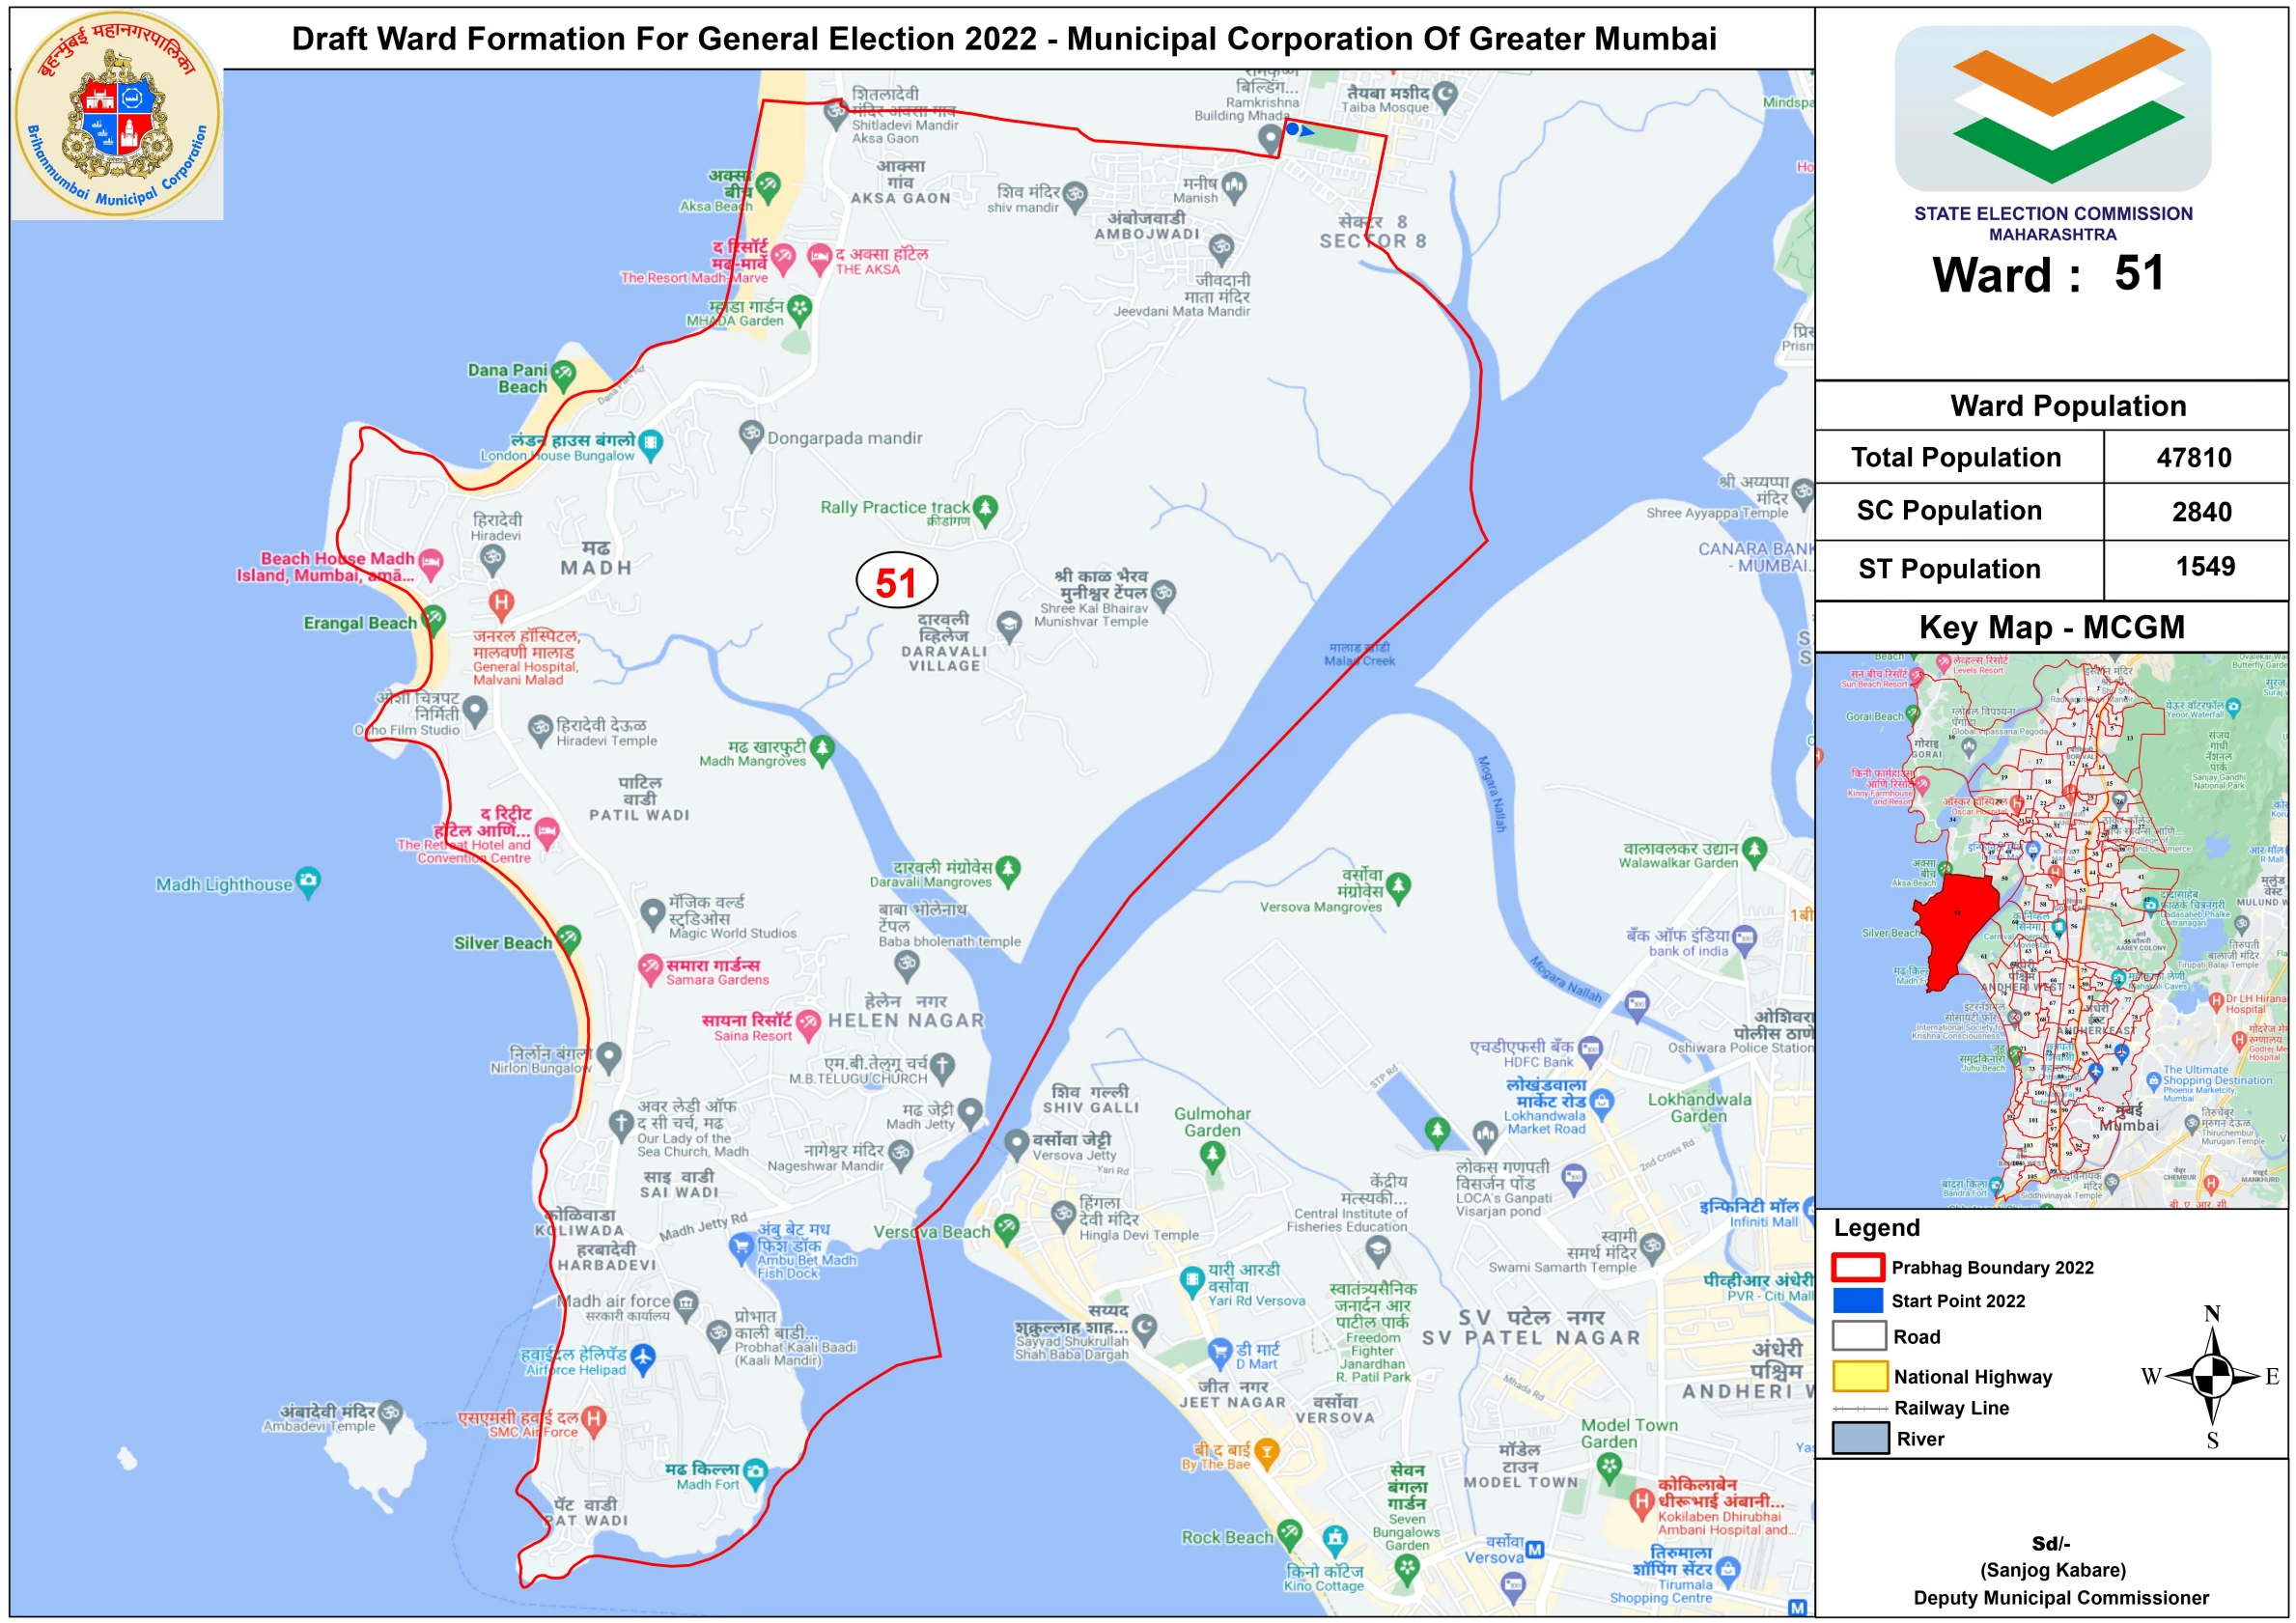
Task: Click the By The Bae bar icon
Action: (1266, 1451)
